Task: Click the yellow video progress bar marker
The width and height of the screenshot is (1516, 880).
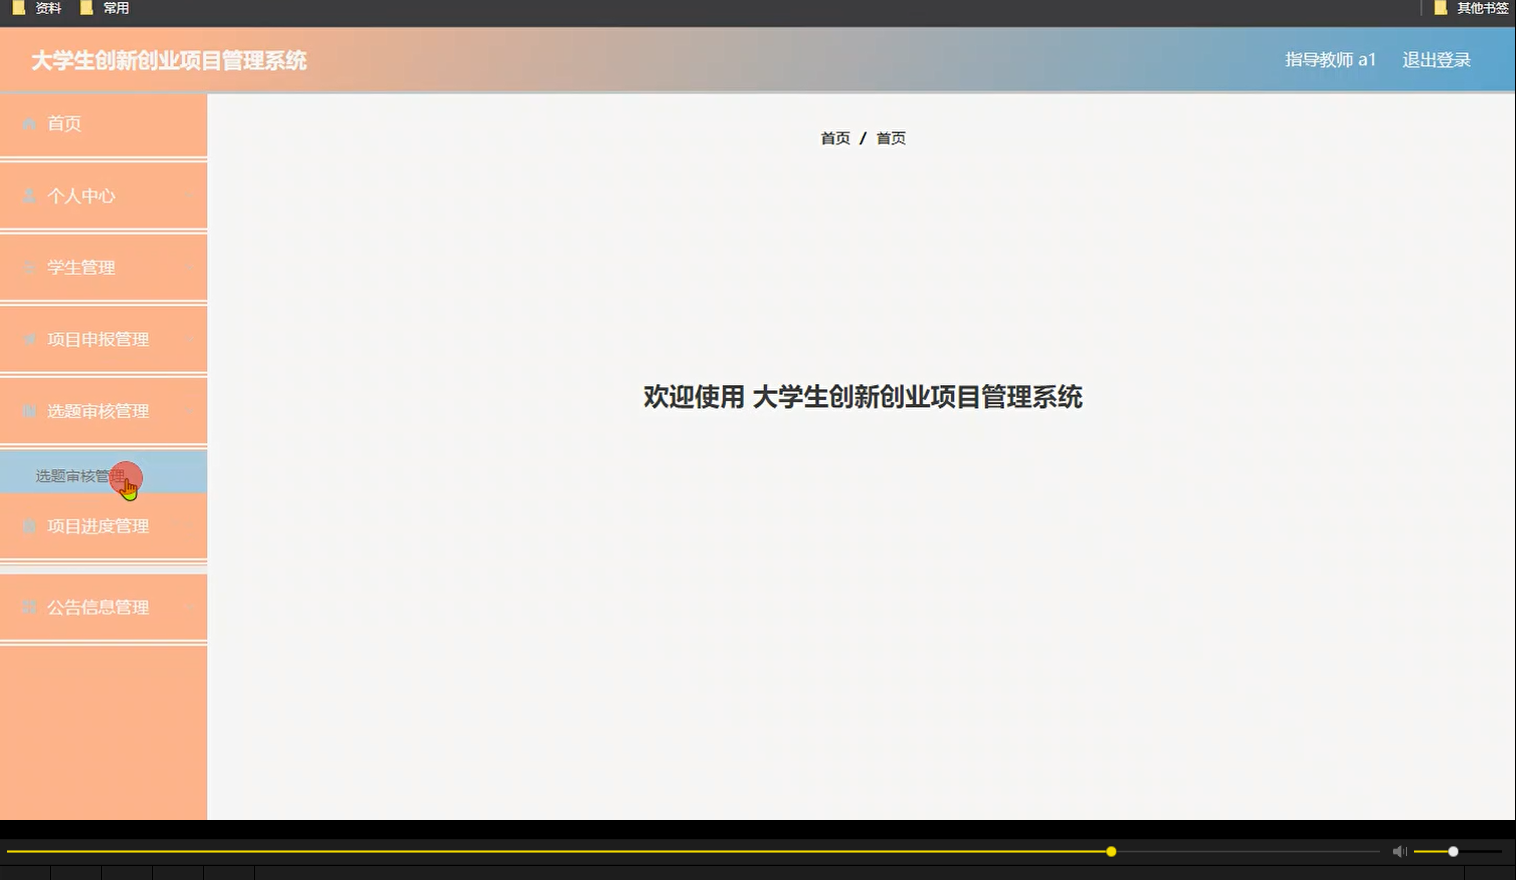Action: pos(1110,851)
